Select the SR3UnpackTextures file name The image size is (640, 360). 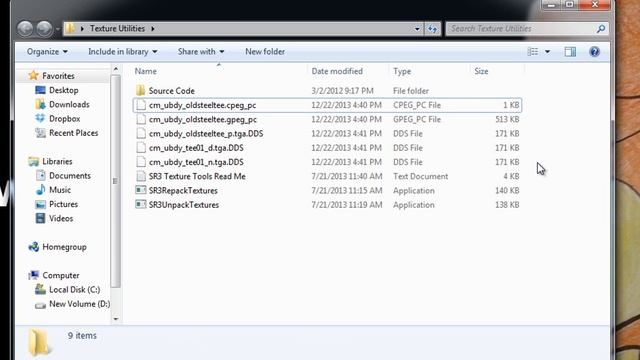tap(184, 205)
